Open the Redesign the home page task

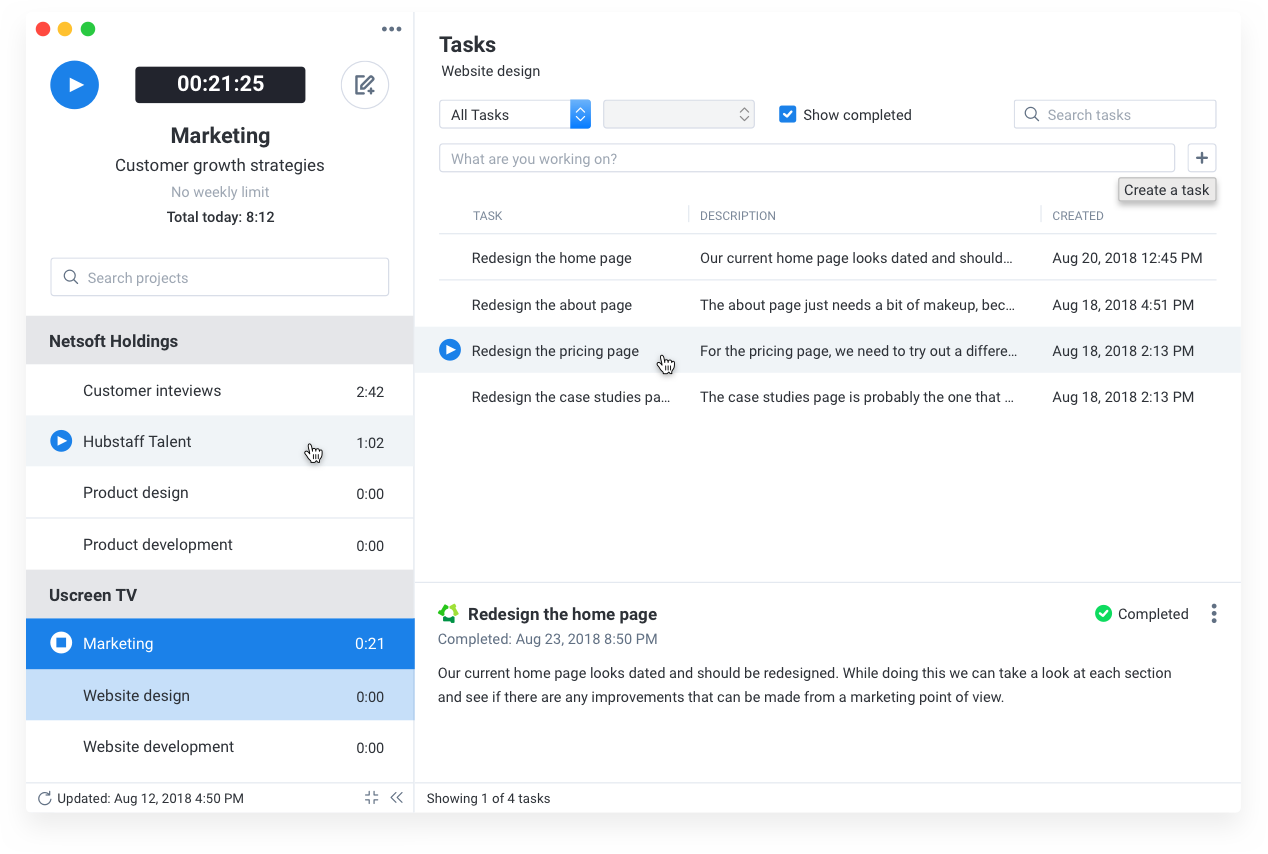[827, 258]
